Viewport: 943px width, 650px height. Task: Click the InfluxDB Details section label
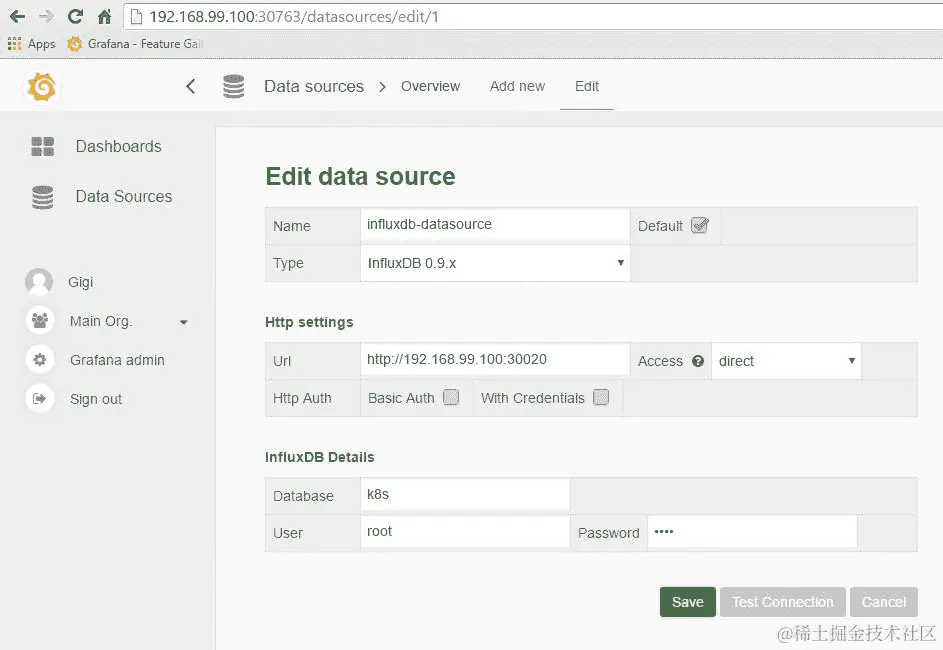319,457
